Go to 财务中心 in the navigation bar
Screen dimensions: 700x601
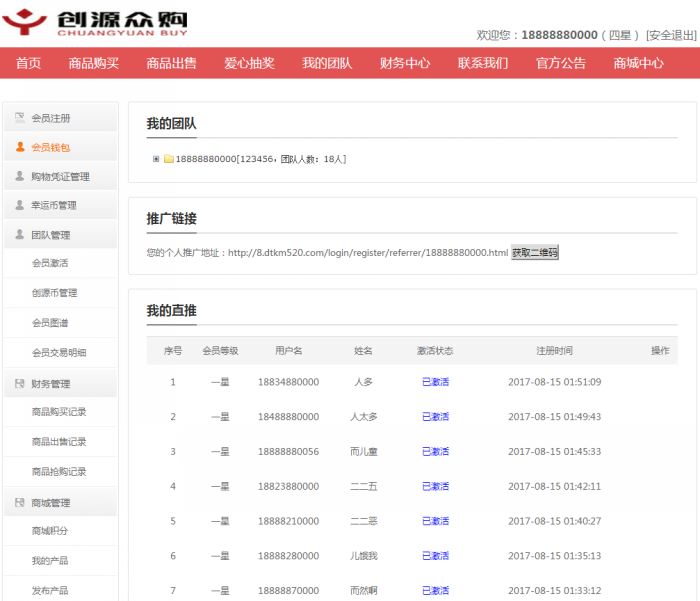[x=405, y=63]
